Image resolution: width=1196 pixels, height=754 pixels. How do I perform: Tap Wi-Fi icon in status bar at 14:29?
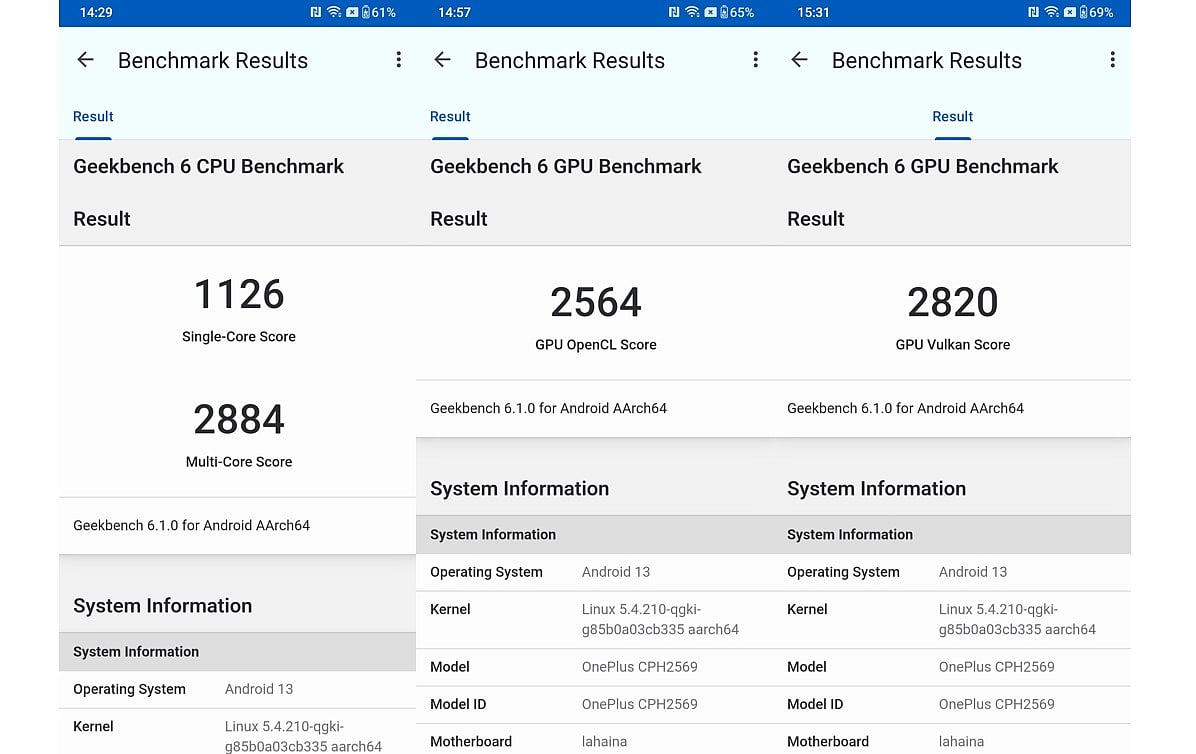point(333,12)
